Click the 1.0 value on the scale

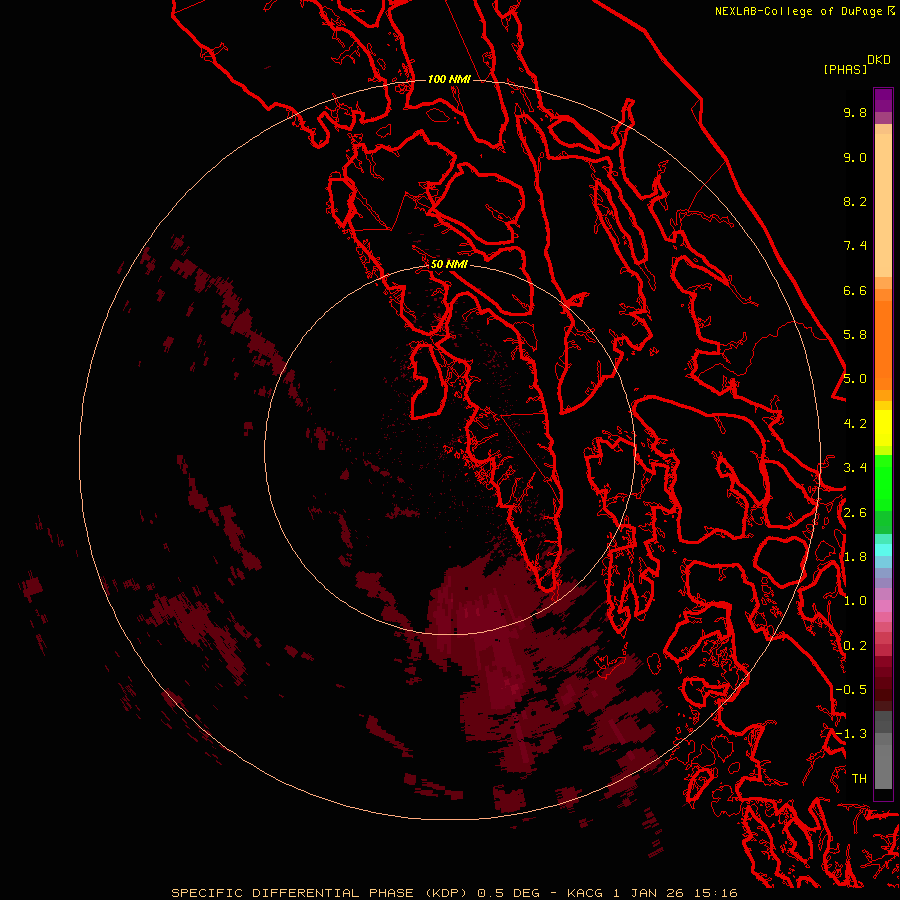(x=855, y=601)
